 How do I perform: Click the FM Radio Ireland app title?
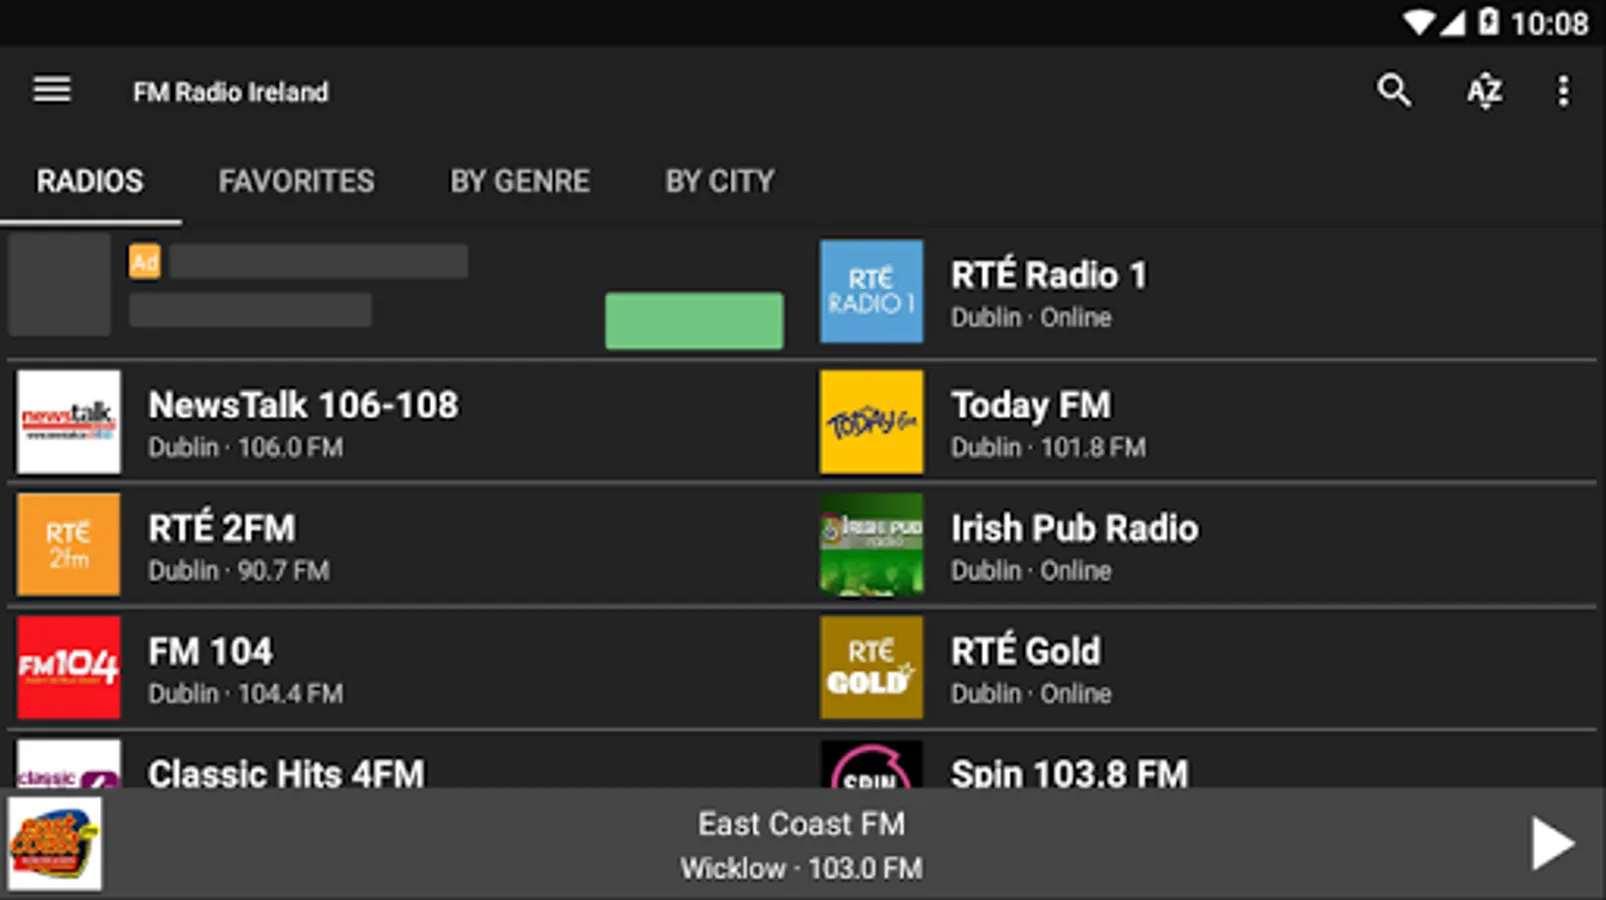pos(231,92)
